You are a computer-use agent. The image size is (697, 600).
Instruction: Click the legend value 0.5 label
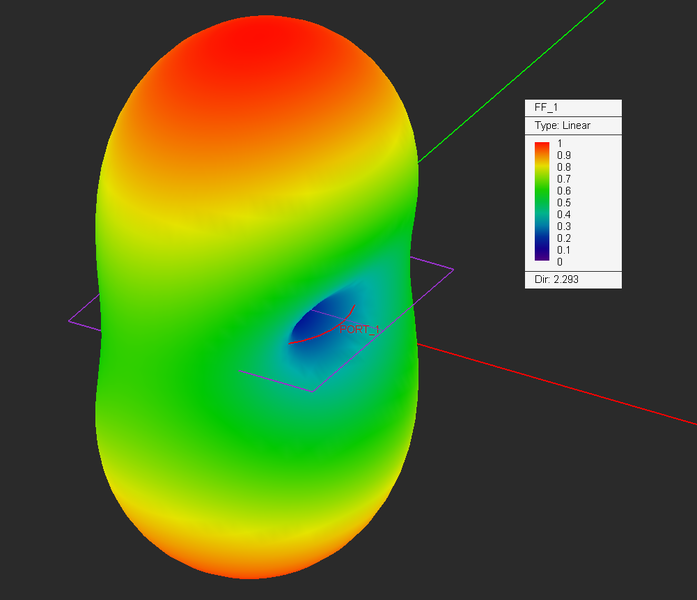point(564,203)
